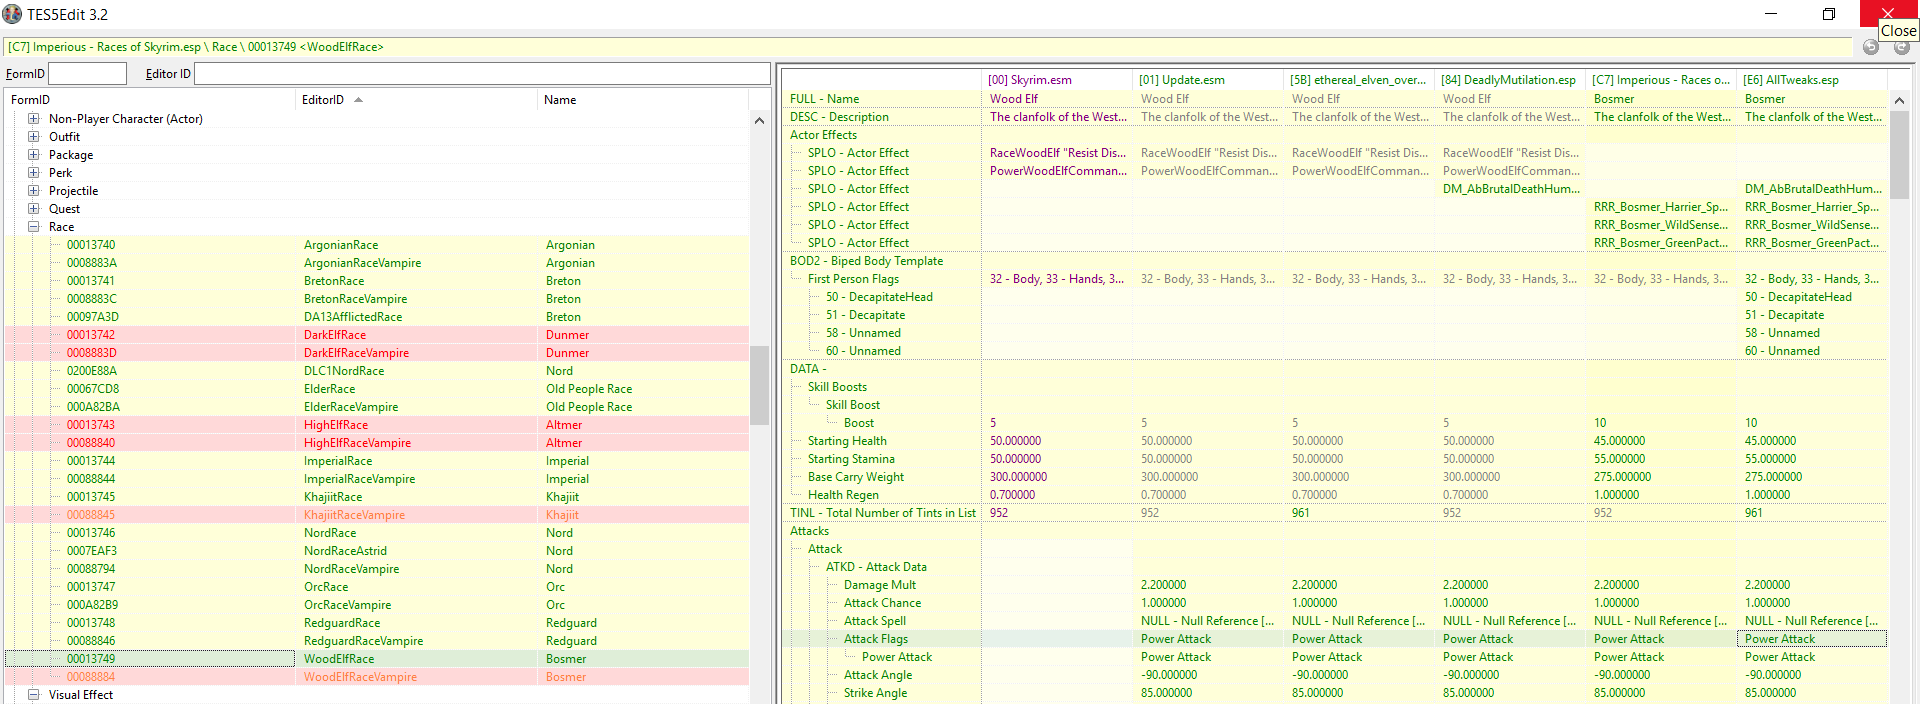Select the ElderRace record row

tap(376, 389)
